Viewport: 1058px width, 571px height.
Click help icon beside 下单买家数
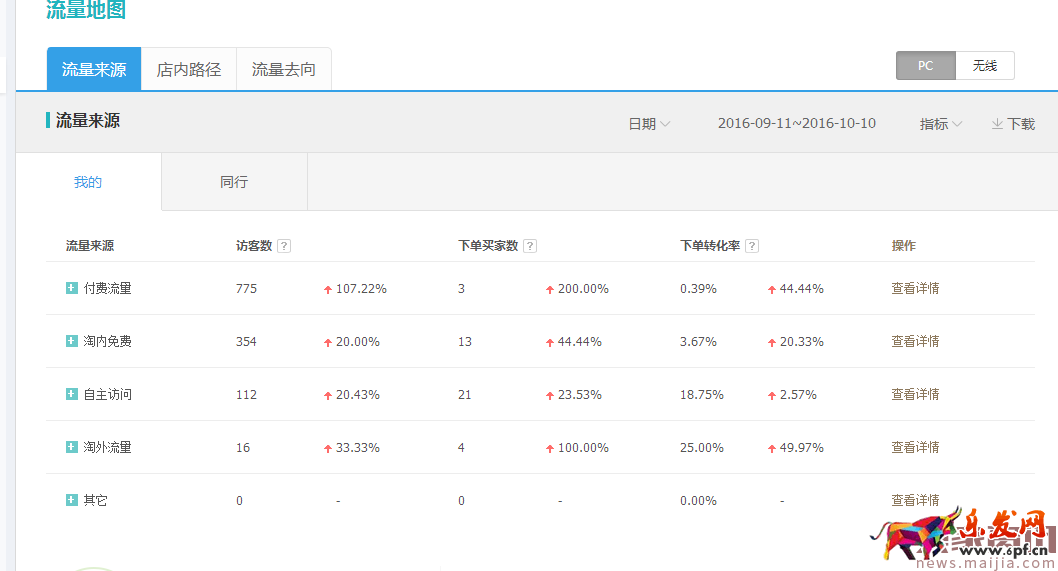tap(530, 246)
